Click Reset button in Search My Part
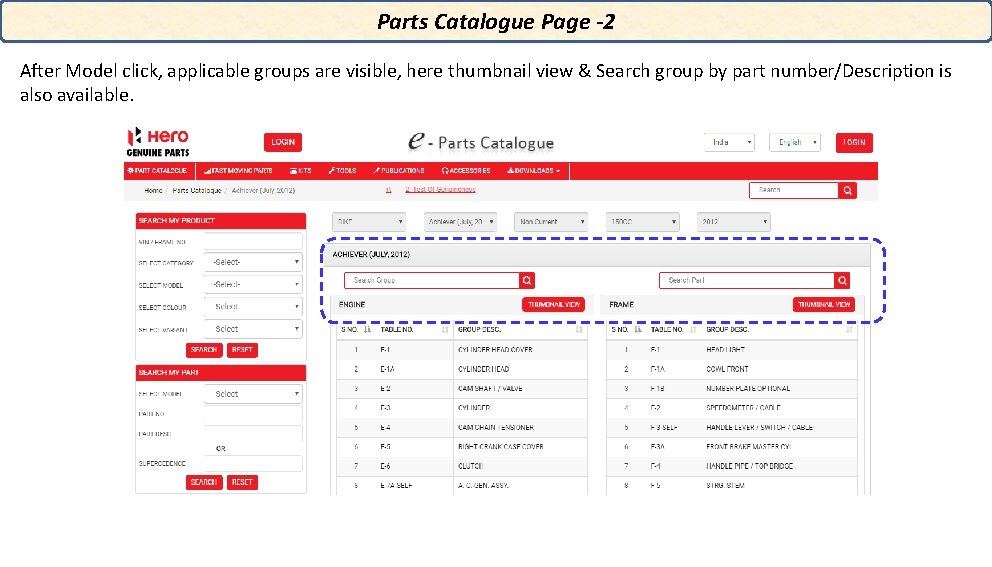This screenshot has height=567, width=992. click(x=242, y=482)
